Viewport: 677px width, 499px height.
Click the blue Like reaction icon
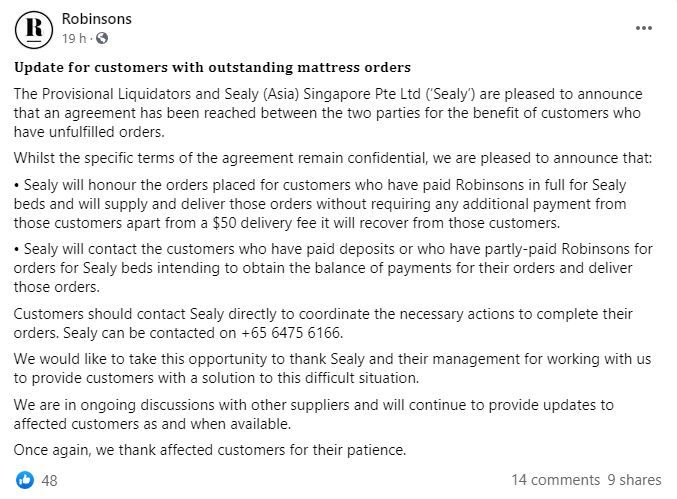click(x=23, y=480)
